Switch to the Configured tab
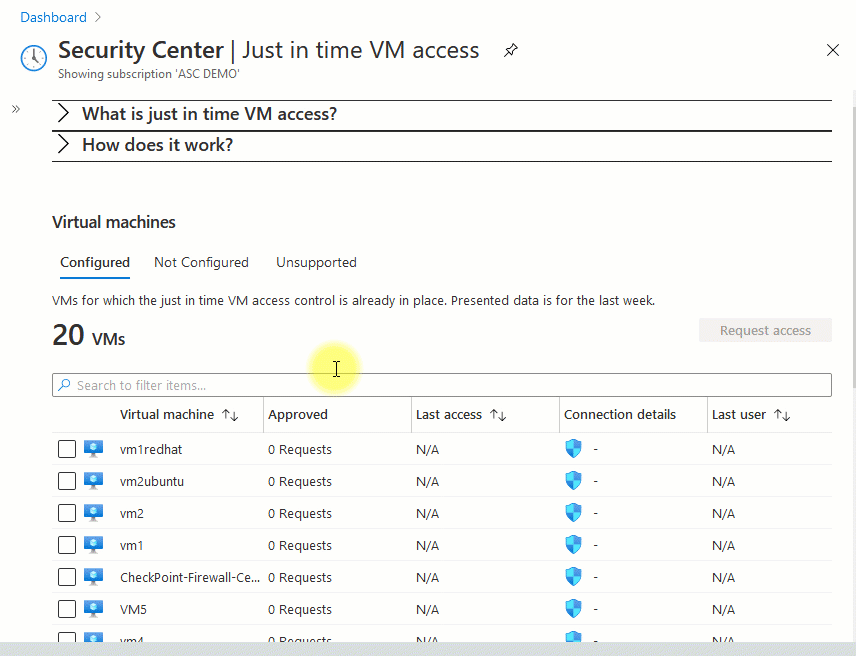This screenshot has width=856, height=656. (x=95, y=263)
